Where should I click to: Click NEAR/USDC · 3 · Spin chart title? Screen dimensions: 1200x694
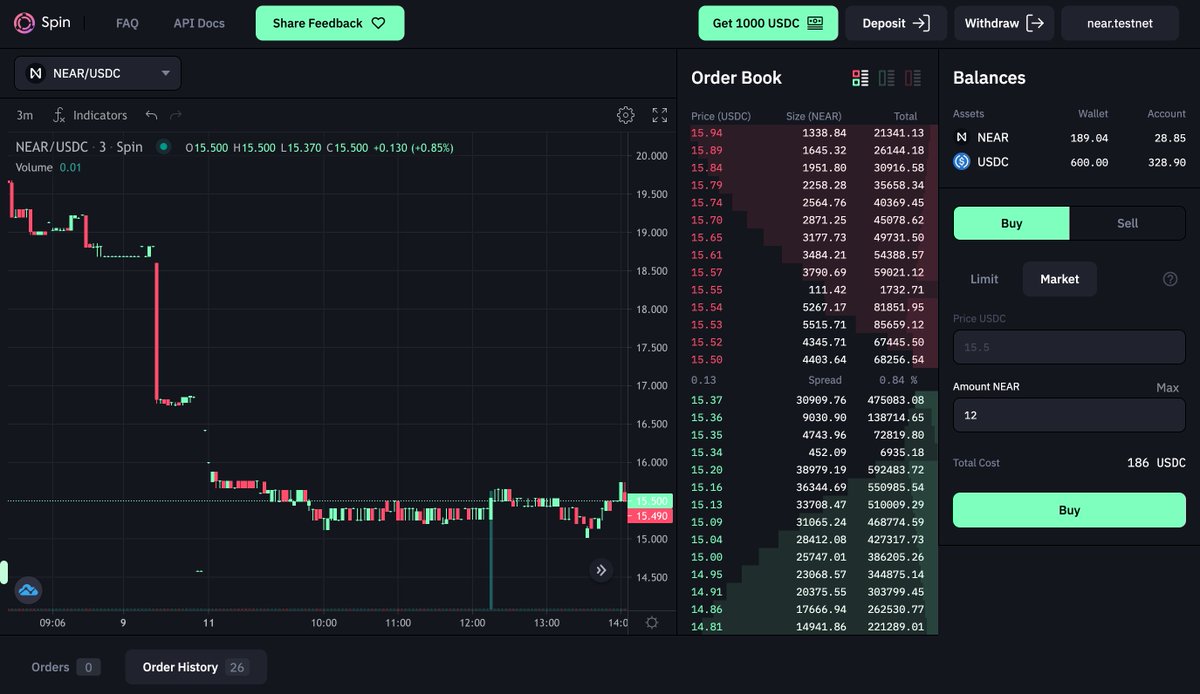click(x=79, y=147)
